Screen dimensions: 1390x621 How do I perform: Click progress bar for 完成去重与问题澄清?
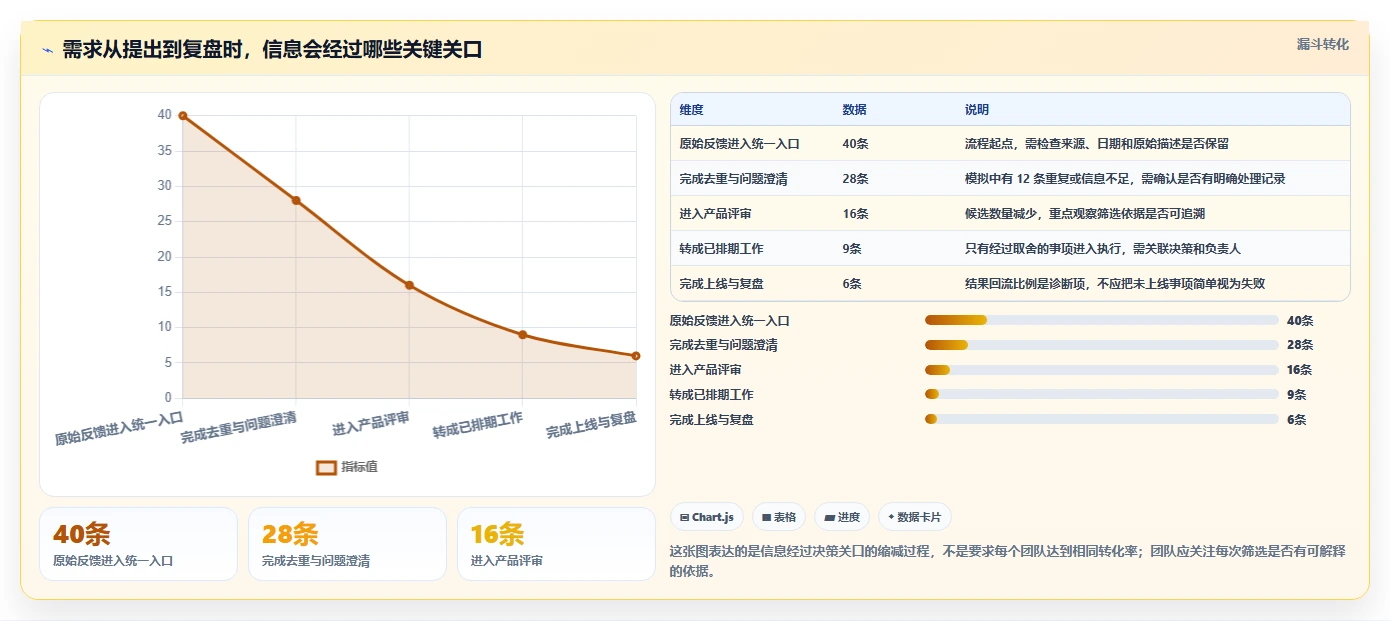pos(1102,345)
